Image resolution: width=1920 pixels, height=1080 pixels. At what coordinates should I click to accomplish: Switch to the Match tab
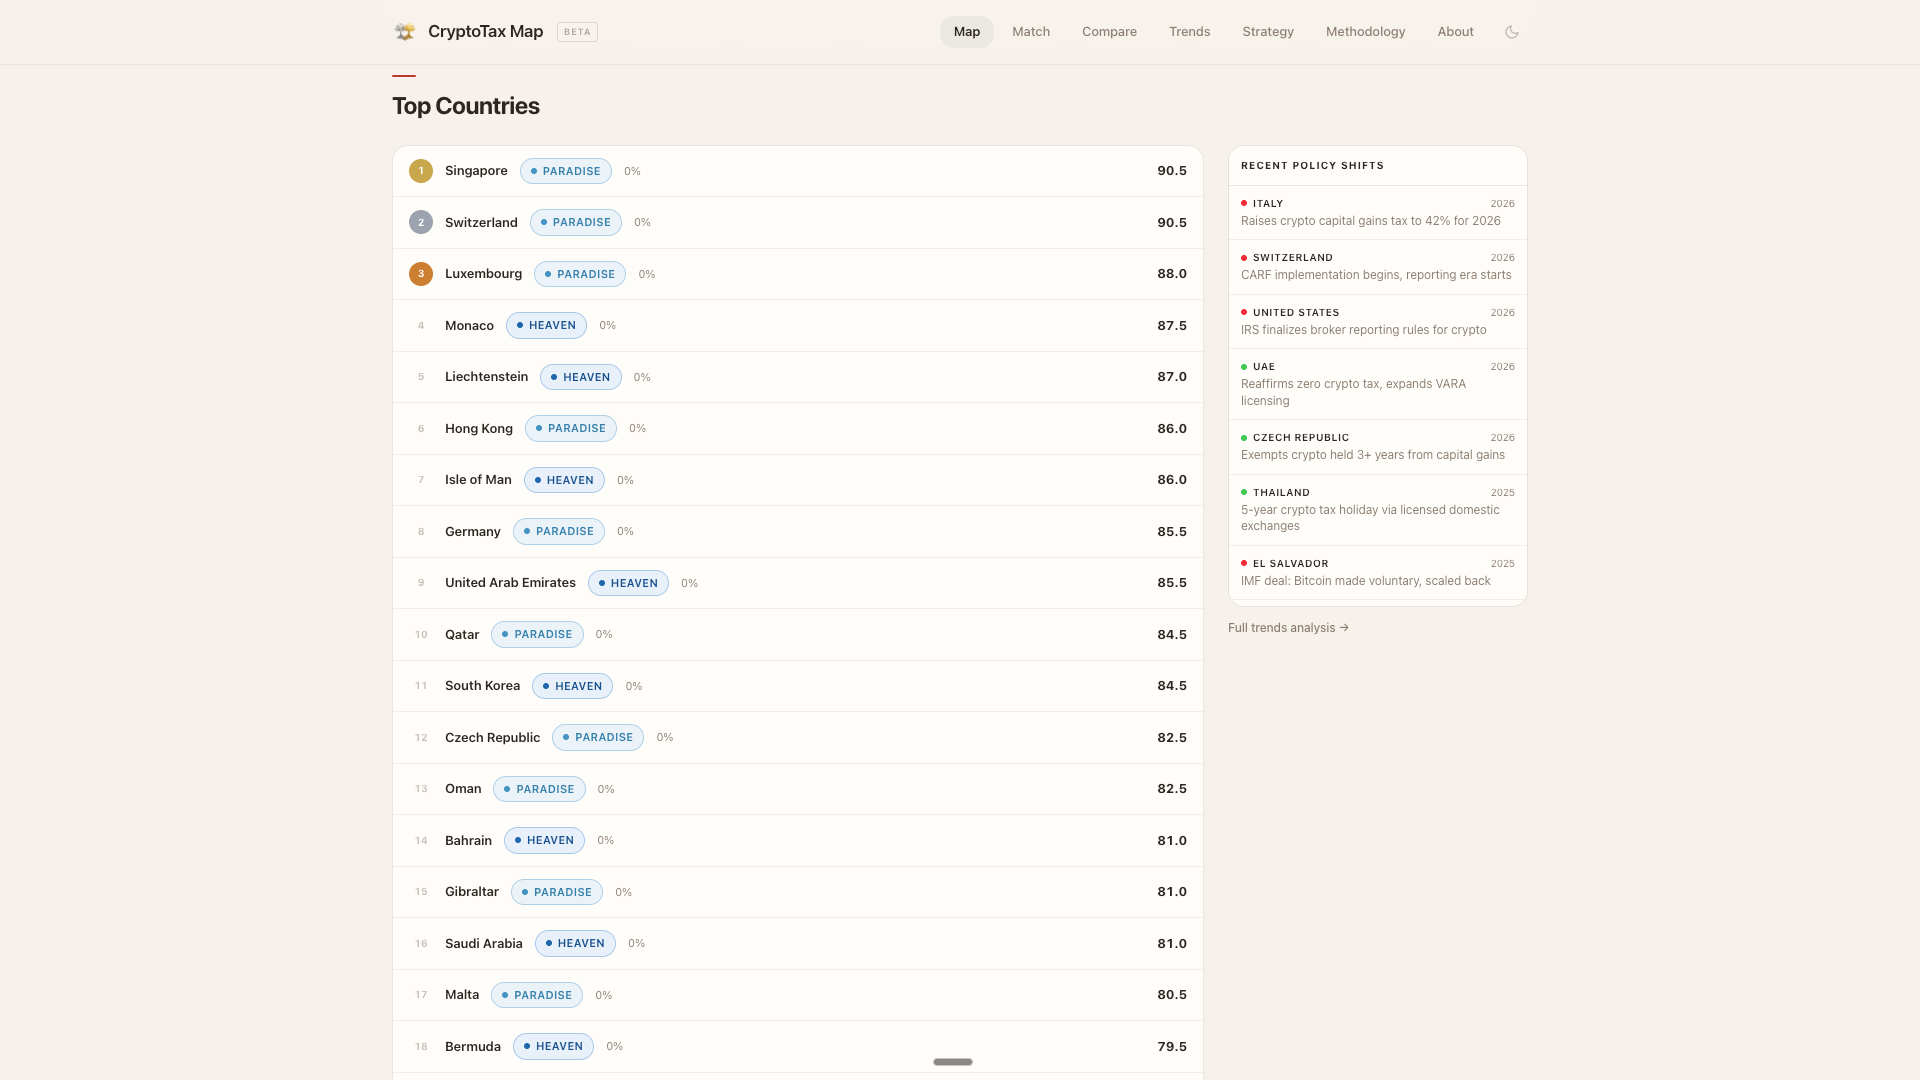point(1030,32)
